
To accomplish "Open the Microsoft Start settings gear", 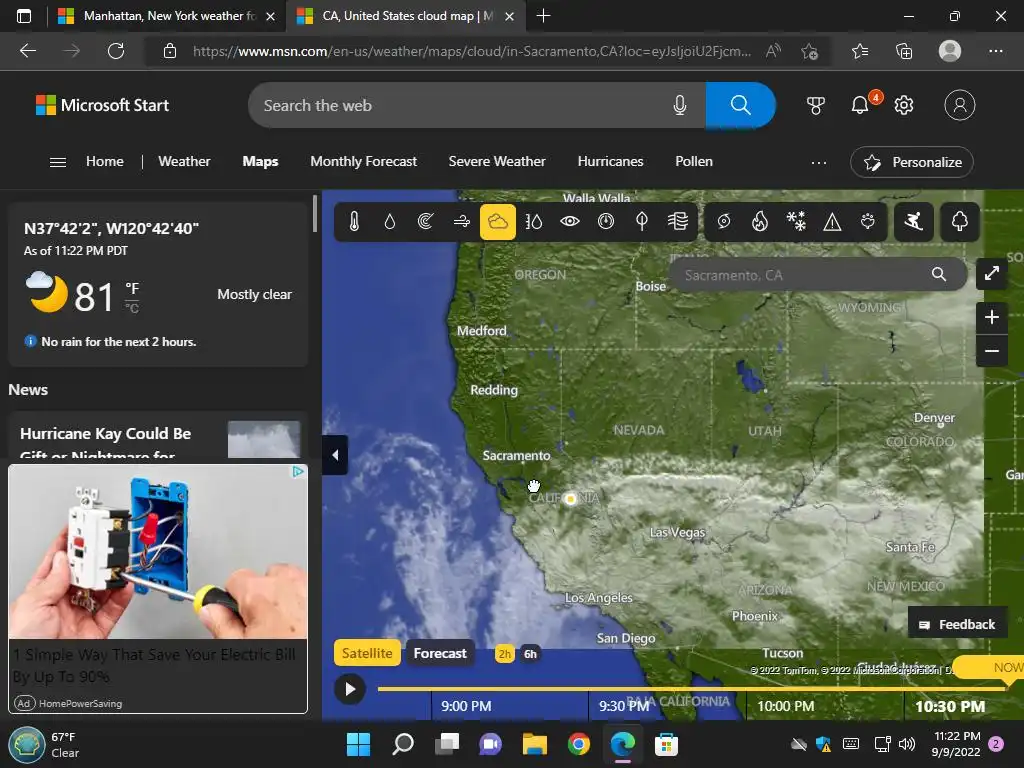I will pos(904,105).
